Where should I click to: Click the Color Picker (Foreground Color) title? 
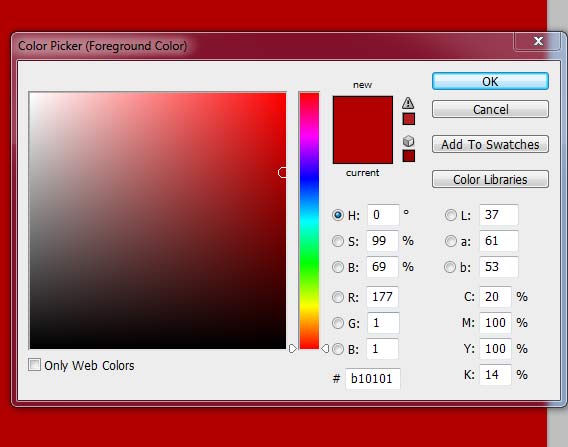point(103,46)
